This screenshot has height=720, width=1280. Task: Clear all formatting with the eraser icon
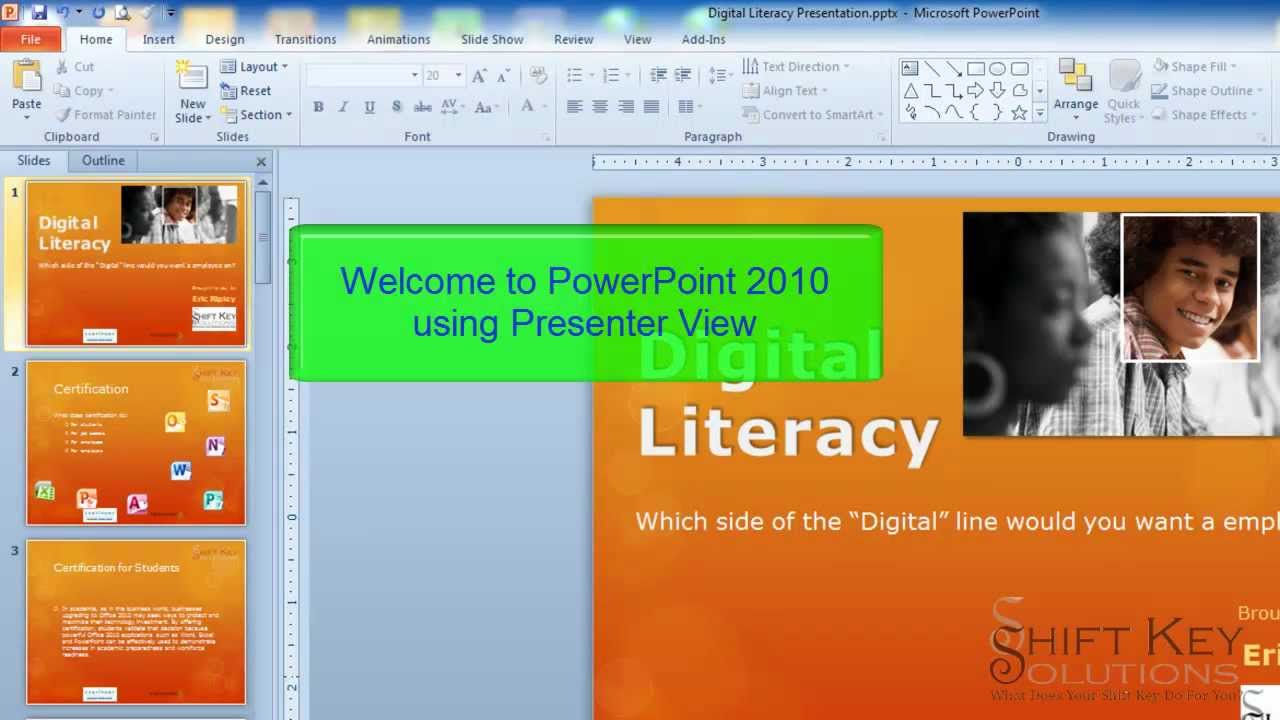tap(538, 75)
